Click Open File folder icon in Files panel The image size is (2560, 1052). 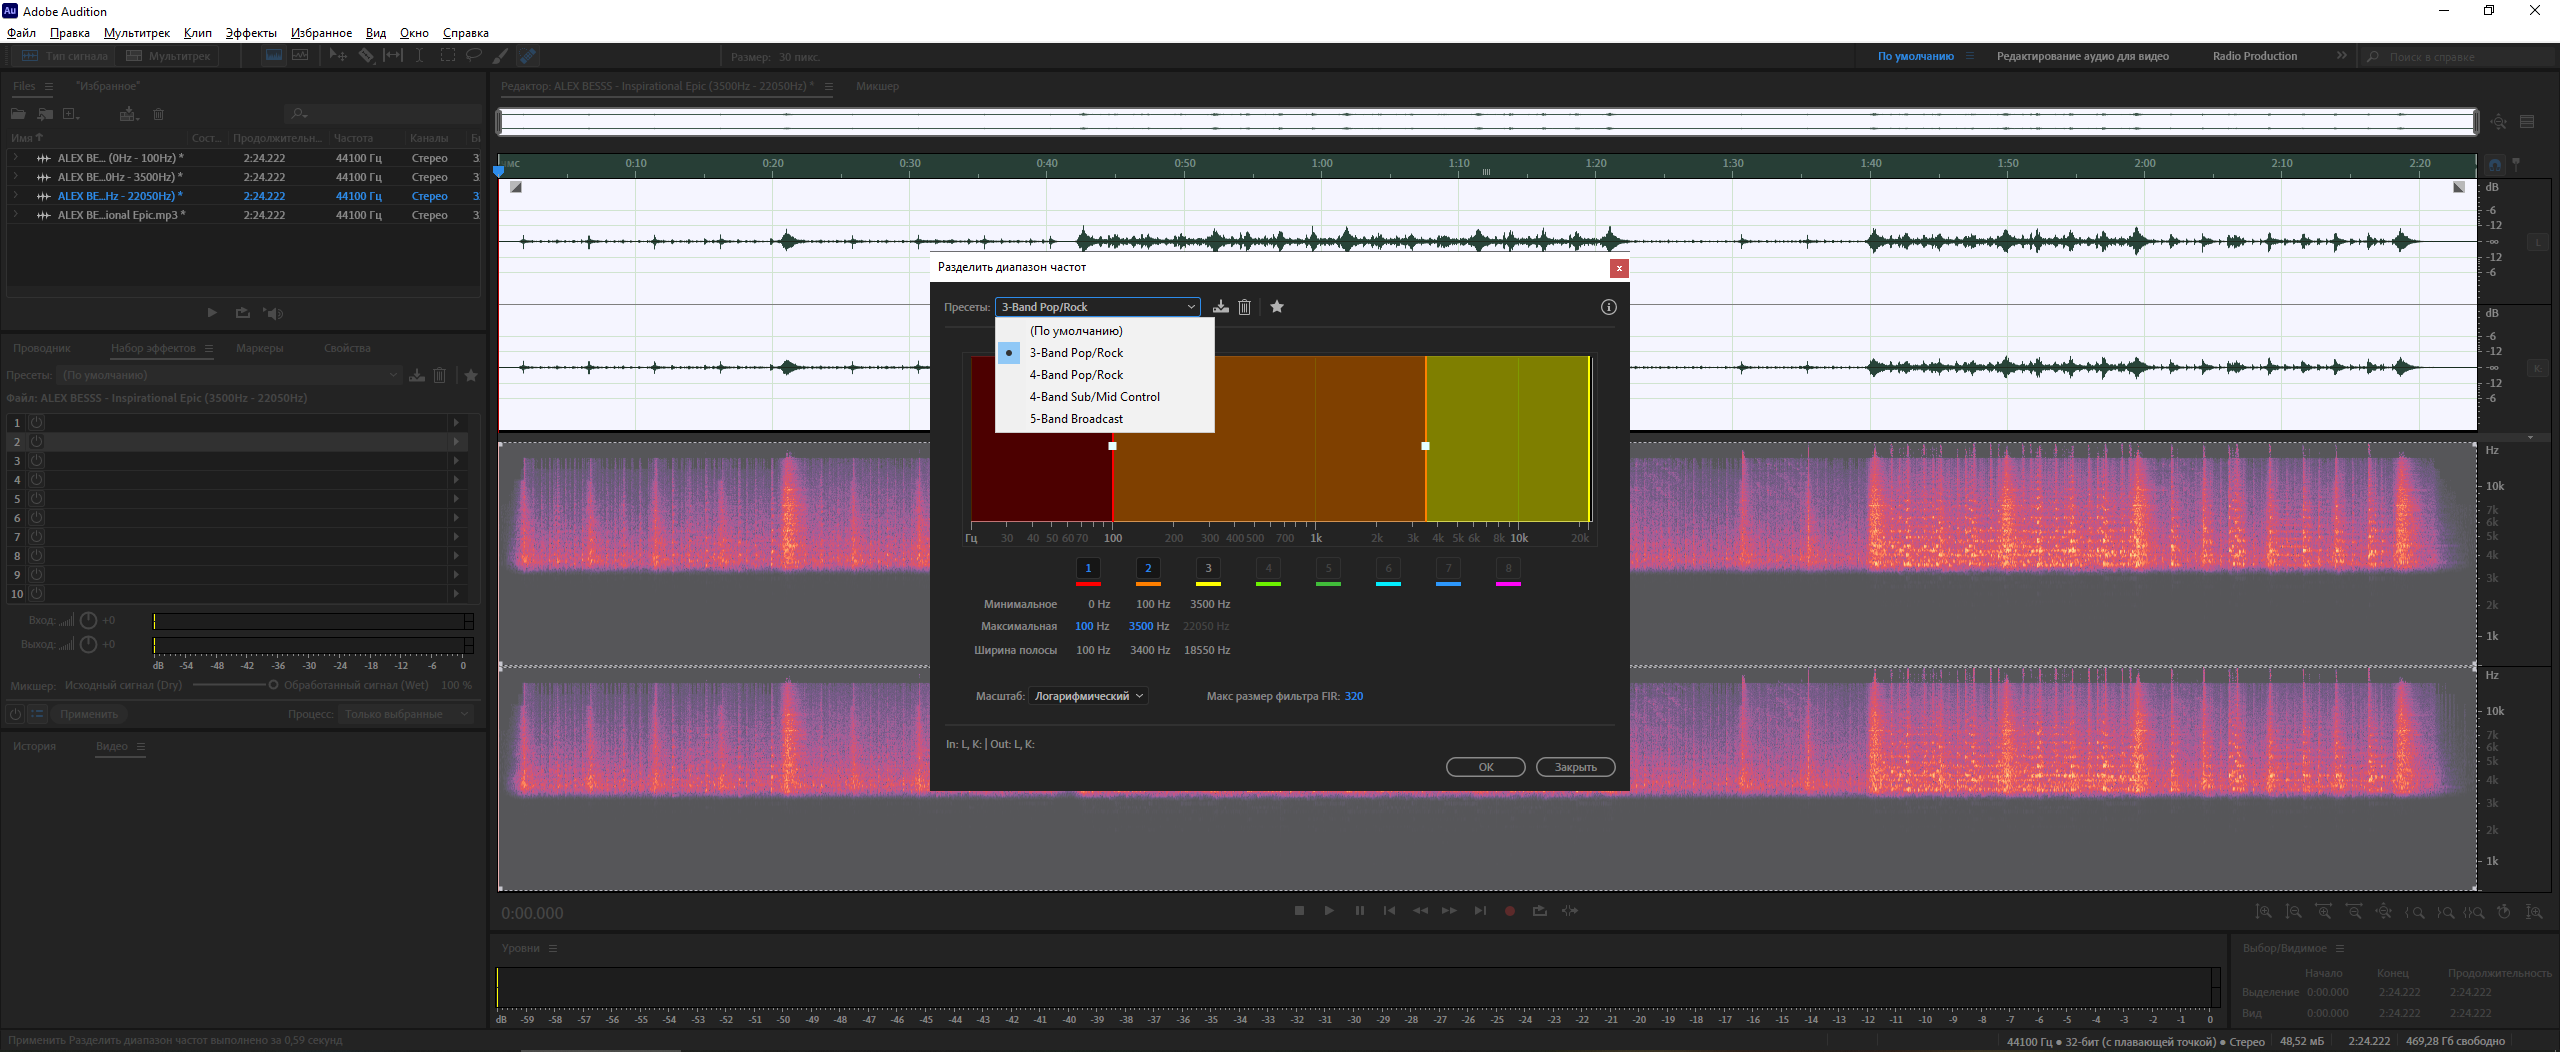(18, 114)
